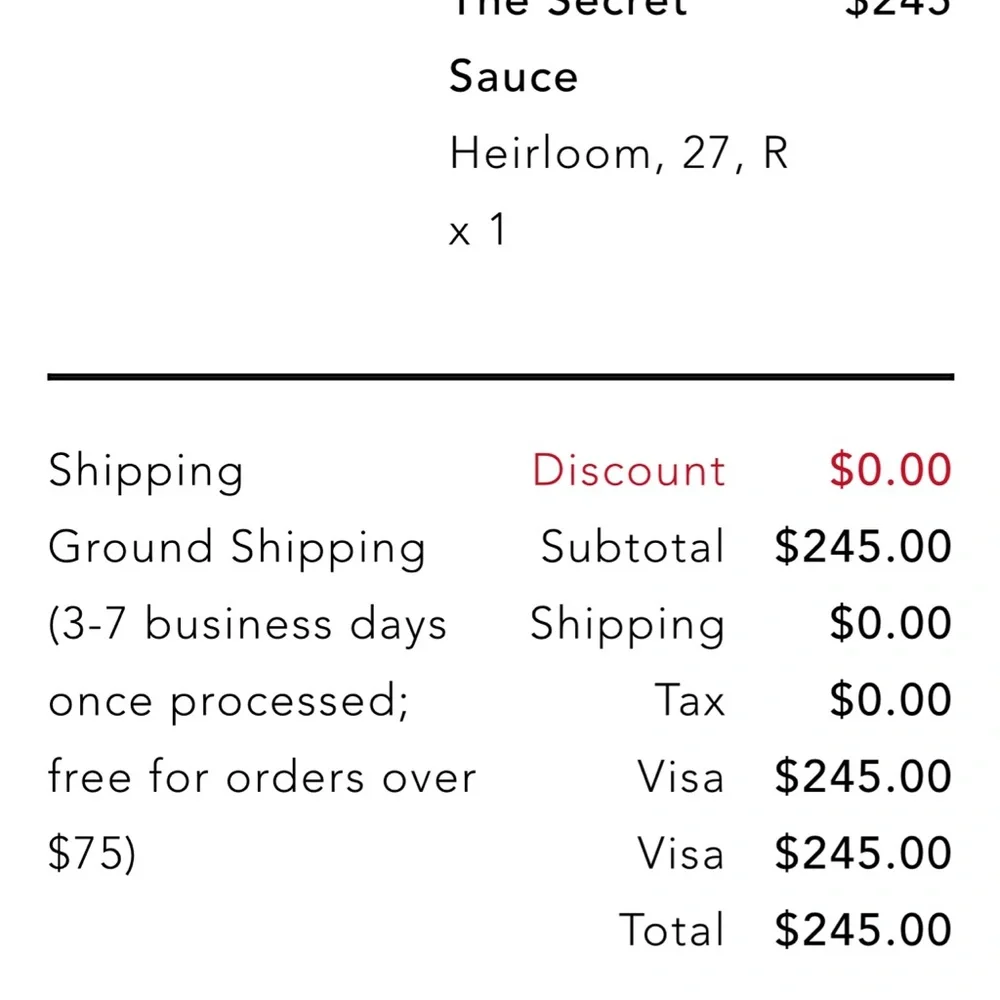Click the Total label
The width and height of the screenshot is (1000, 1000).
[x=671, y=930]
